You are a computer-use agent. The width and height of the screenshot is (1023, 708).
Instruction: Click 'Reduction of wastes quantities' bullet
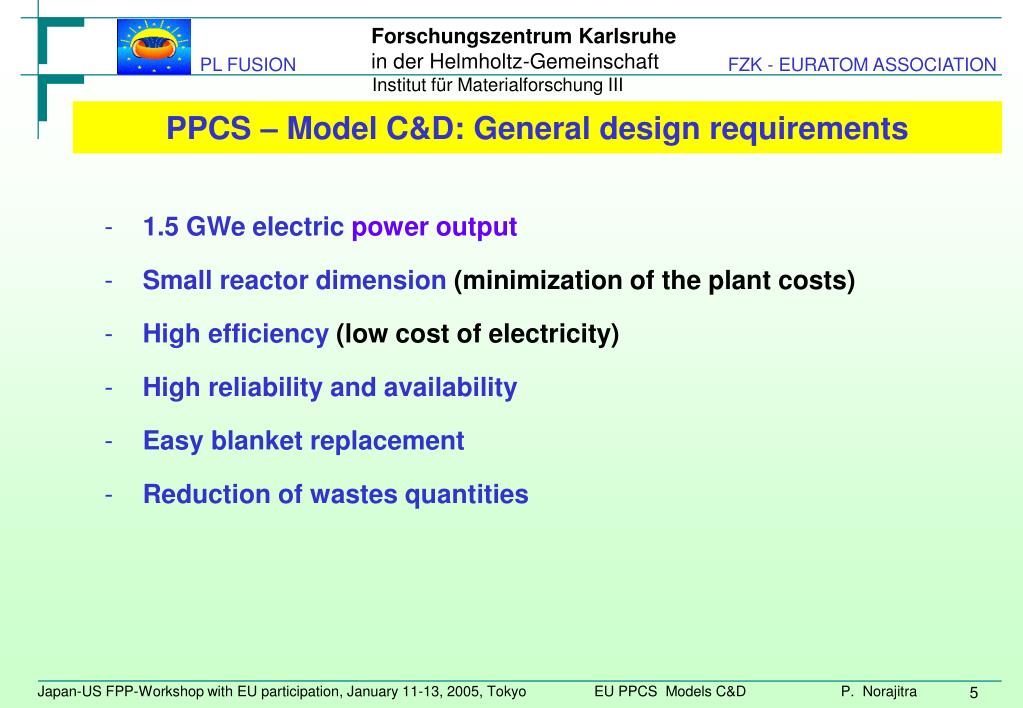(x=335, y=494)
